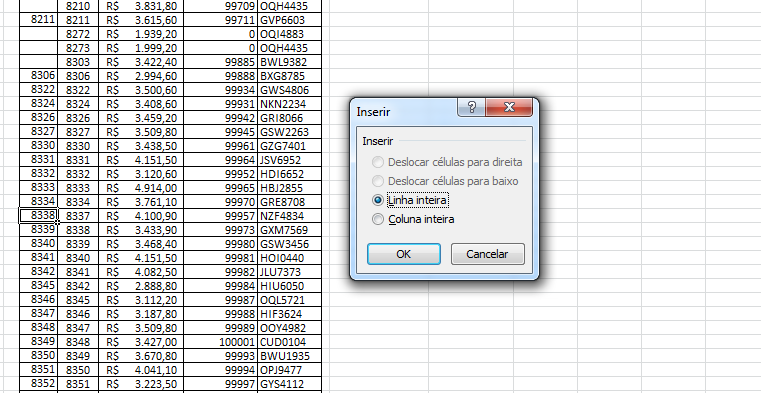Screen dimensions: 761x393
Task: Click cell showing 99934
Action: (221, 90)
